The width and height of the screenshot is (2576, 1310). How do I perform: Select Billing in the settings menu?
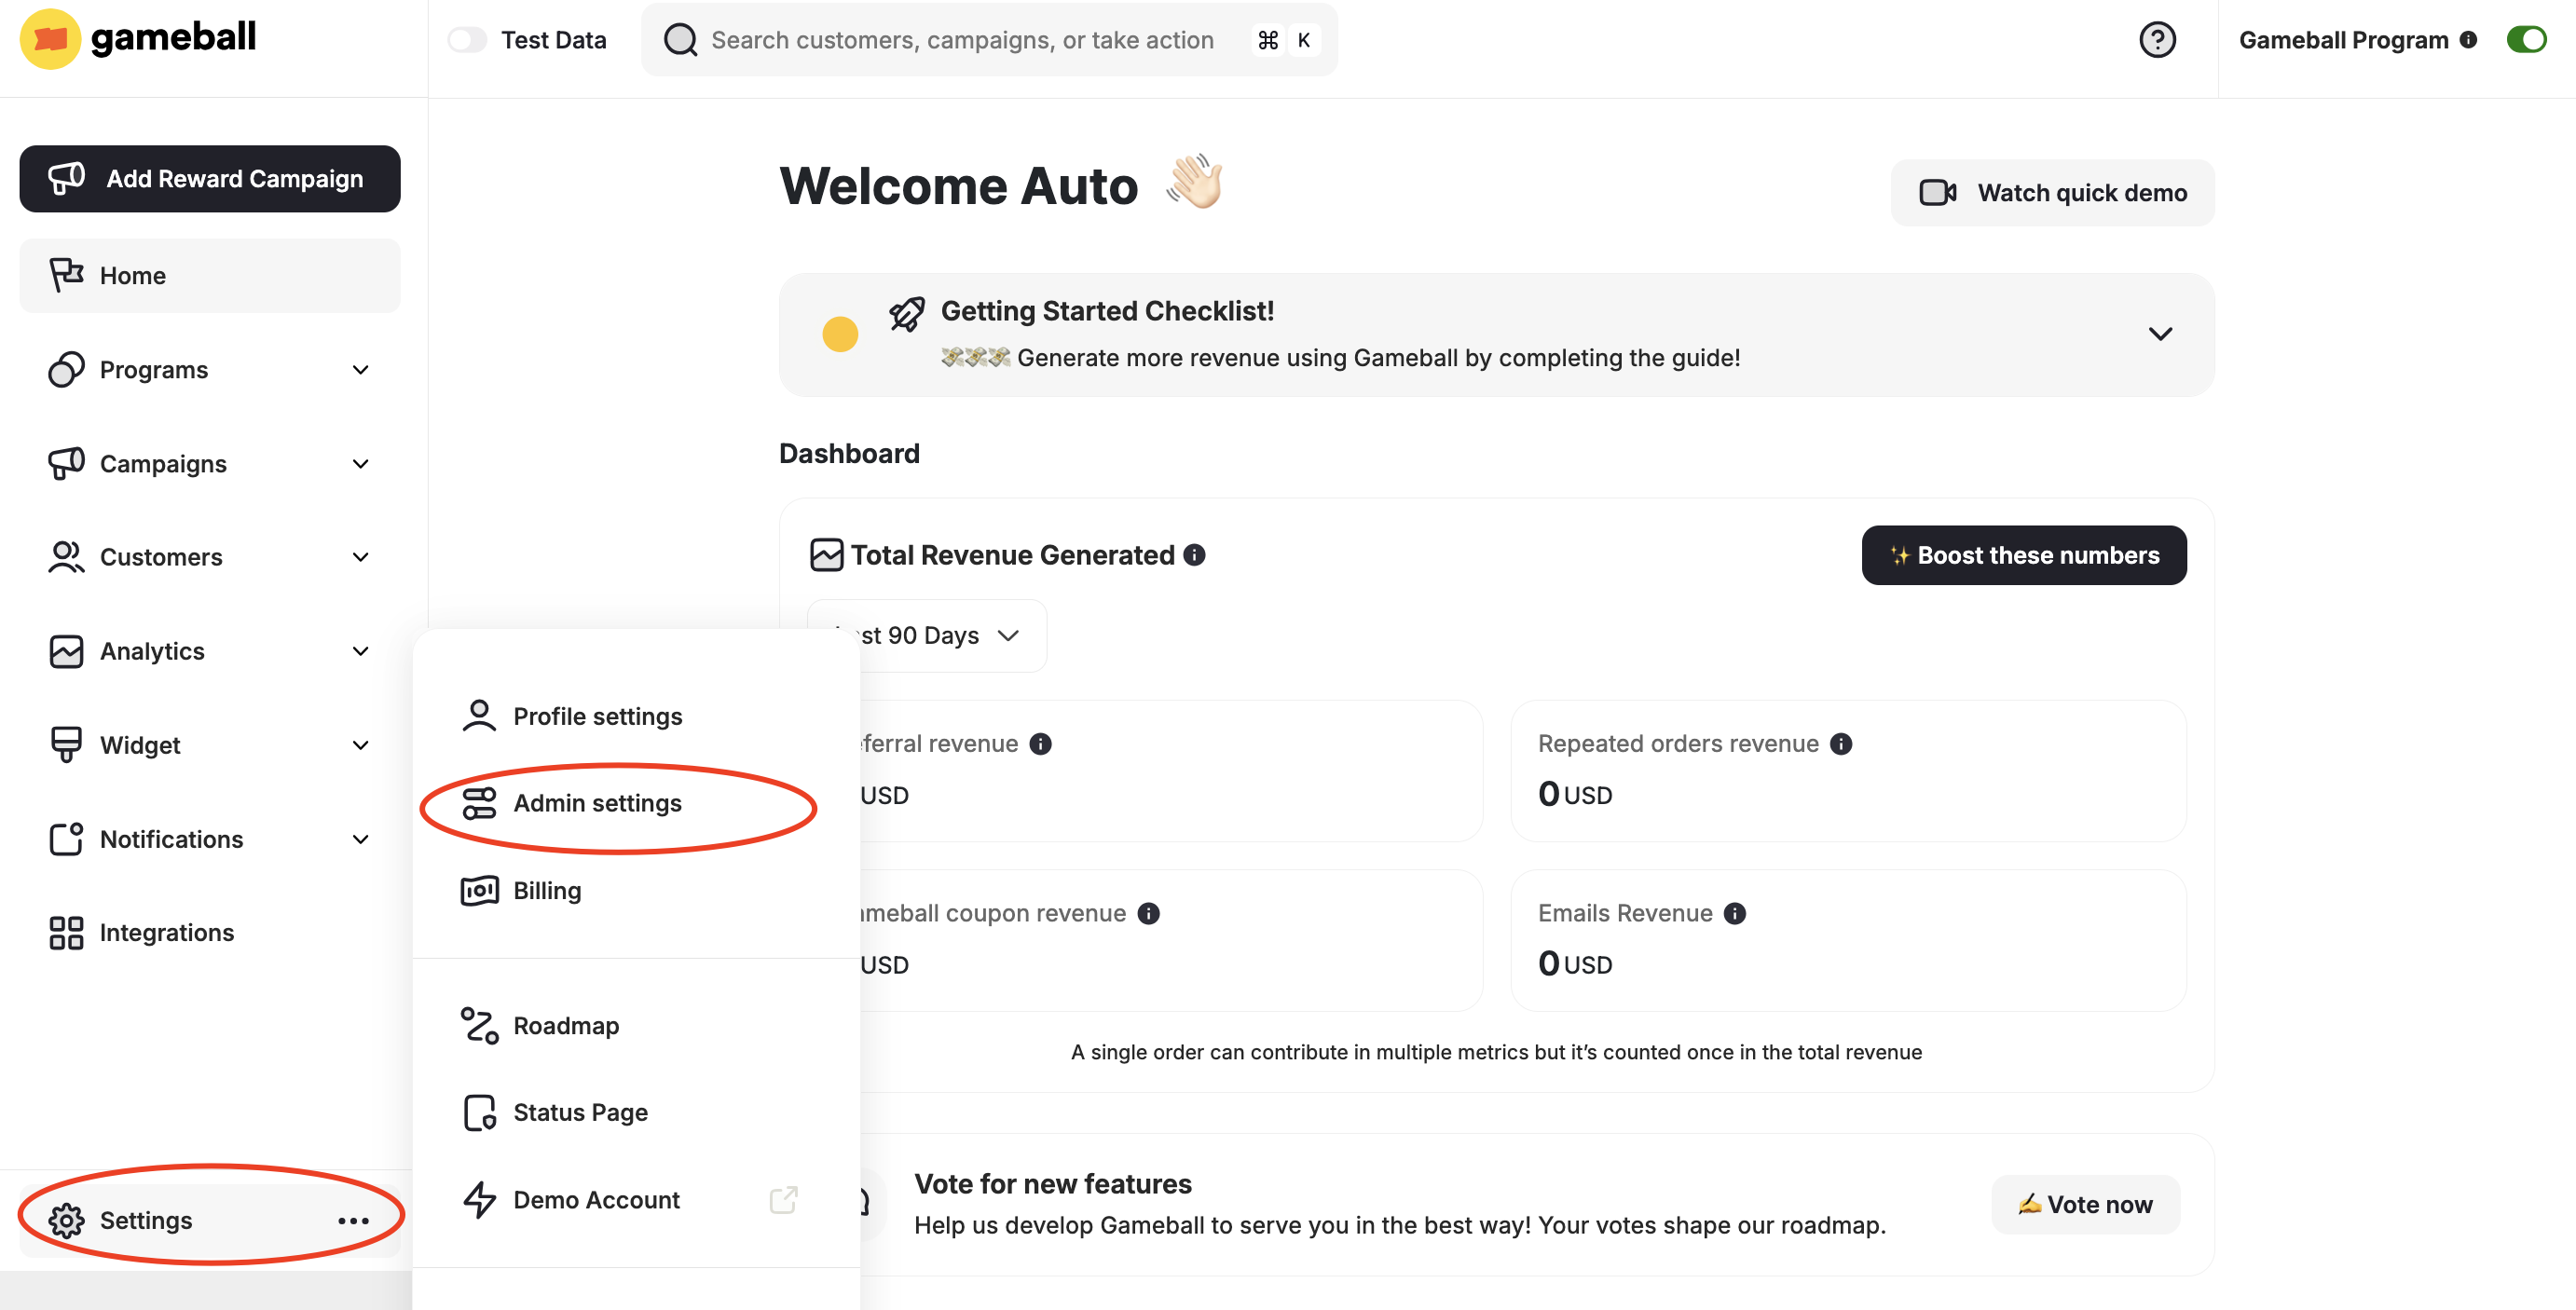pos(547,891)
